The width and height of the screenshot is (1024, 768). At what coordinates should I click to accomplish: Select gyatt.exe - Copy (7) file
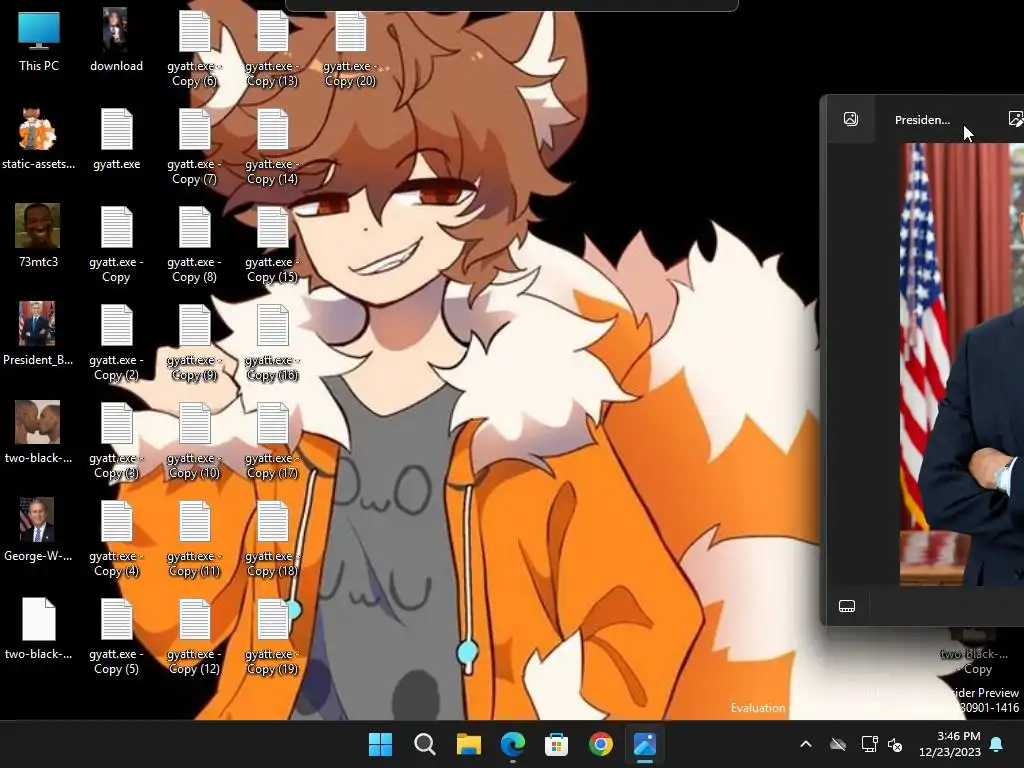pos(194,147)
